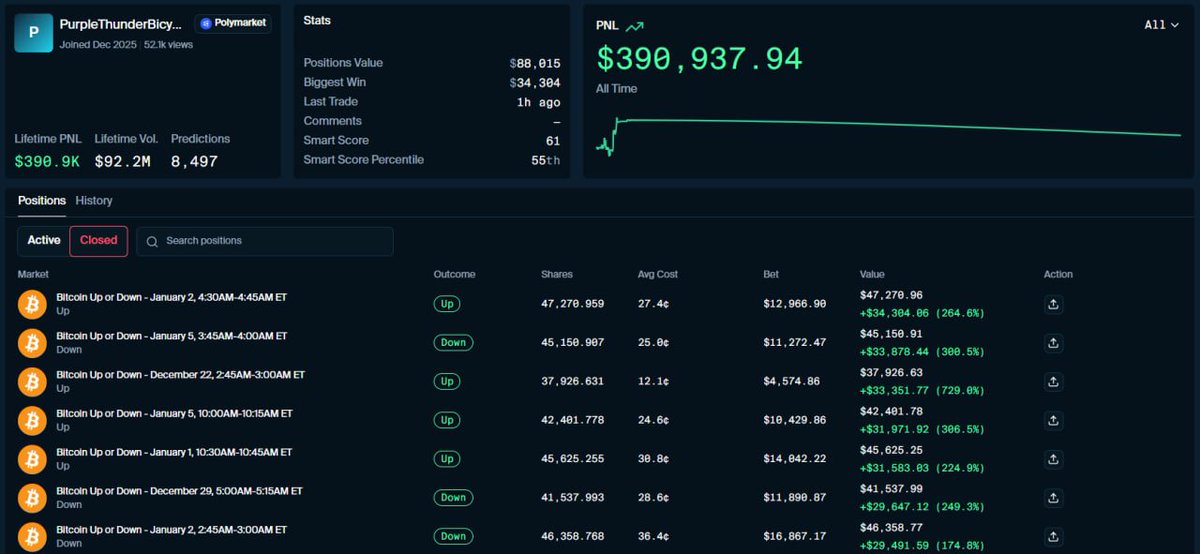Click the 47,270.959 shares cell
The width and height of the screenshot is (1200, 554).
tap(572, 304)
